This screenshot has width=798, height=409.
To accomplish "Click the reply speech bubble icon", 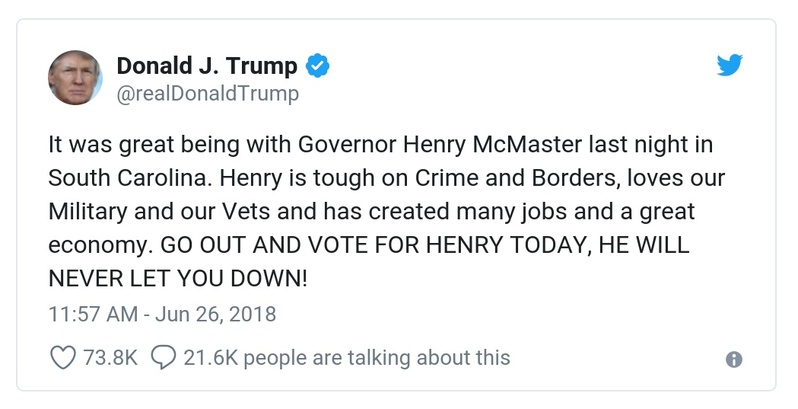I will click(163, 357).
